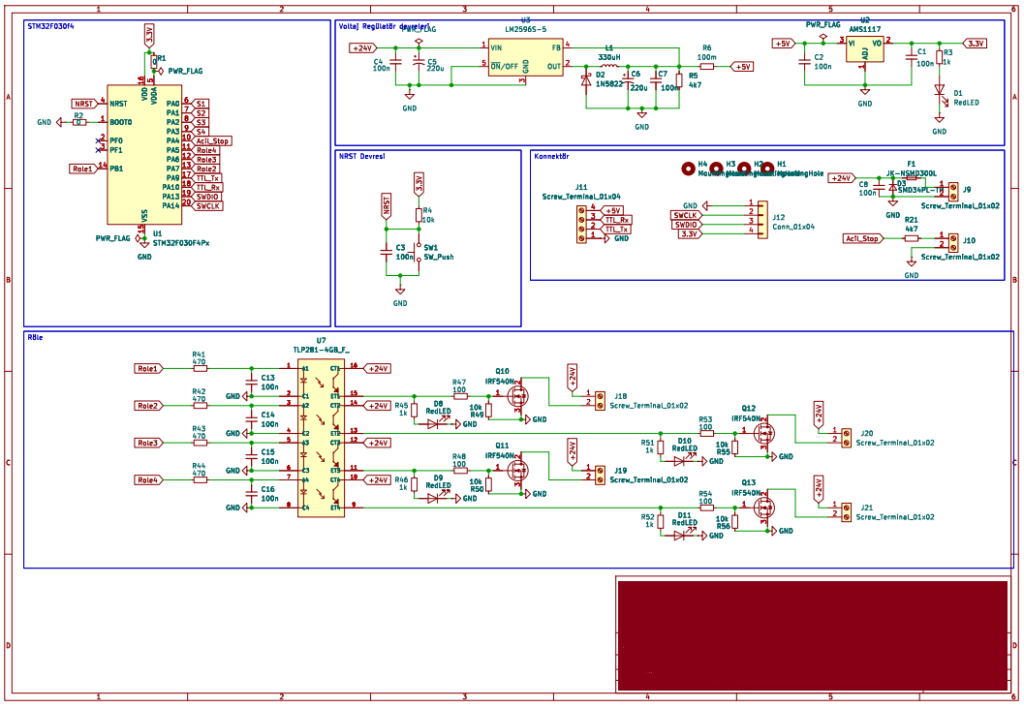Select the SW1 push button switch
1024x708 pixels.
click(418, 252)
